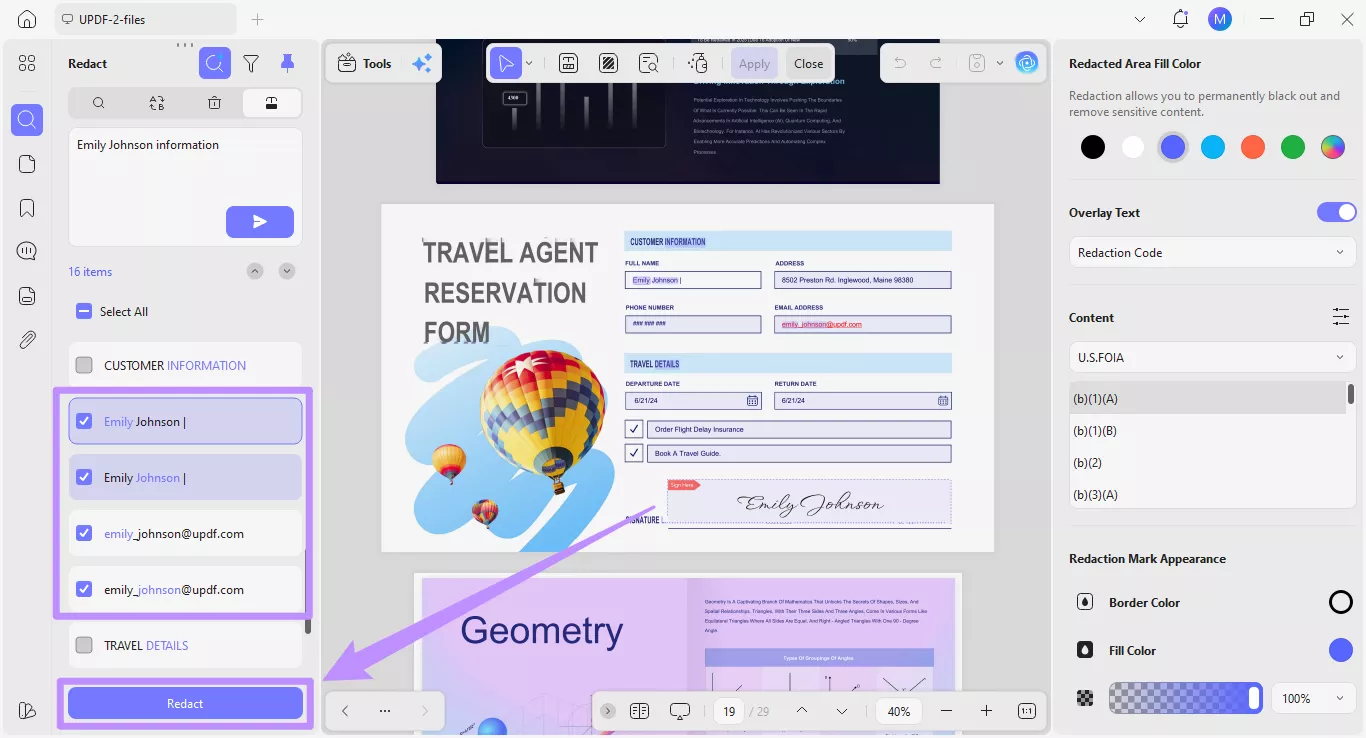Go to the Home icon in title bar
The height and width of the screenshot is (738, 1366).
[x=27, y=19]
